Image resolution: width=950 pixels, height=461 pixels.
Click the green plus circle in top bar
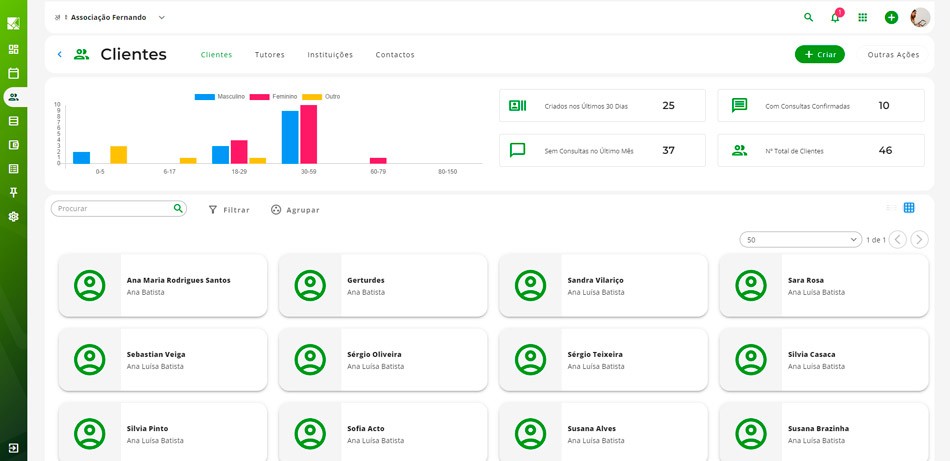pyautogui.click(x=891, y=18)
